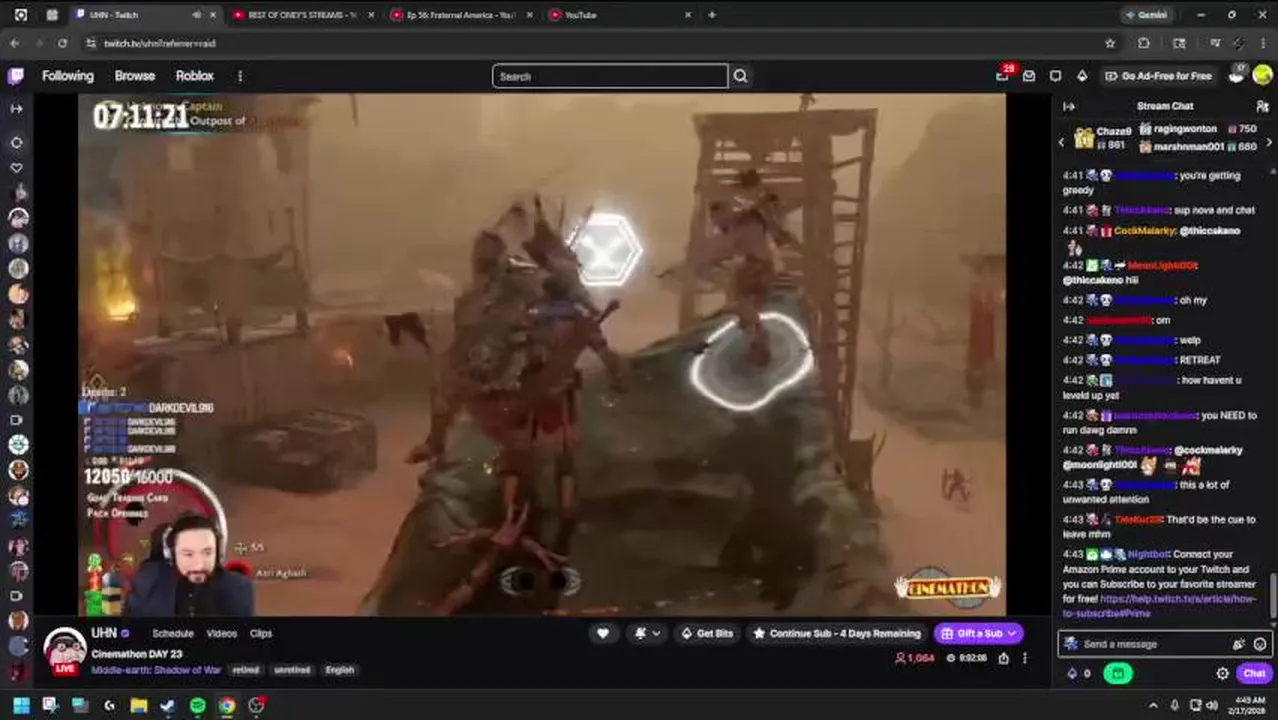Switch to the YouTube browser tab
Screen dimensions: 1278x720
click(620, 15)
